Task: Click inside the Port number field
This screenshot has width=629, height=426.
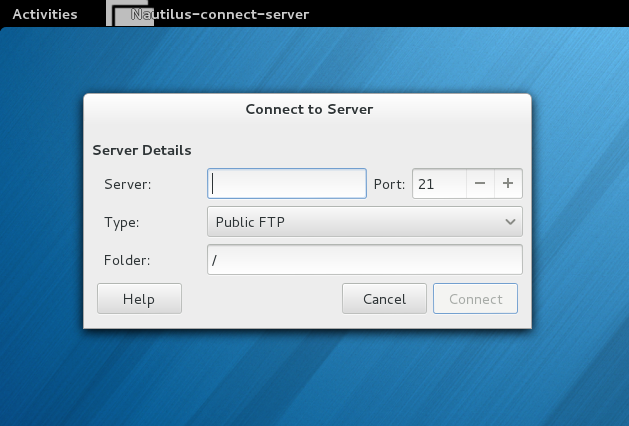Action: pos(438,184)
